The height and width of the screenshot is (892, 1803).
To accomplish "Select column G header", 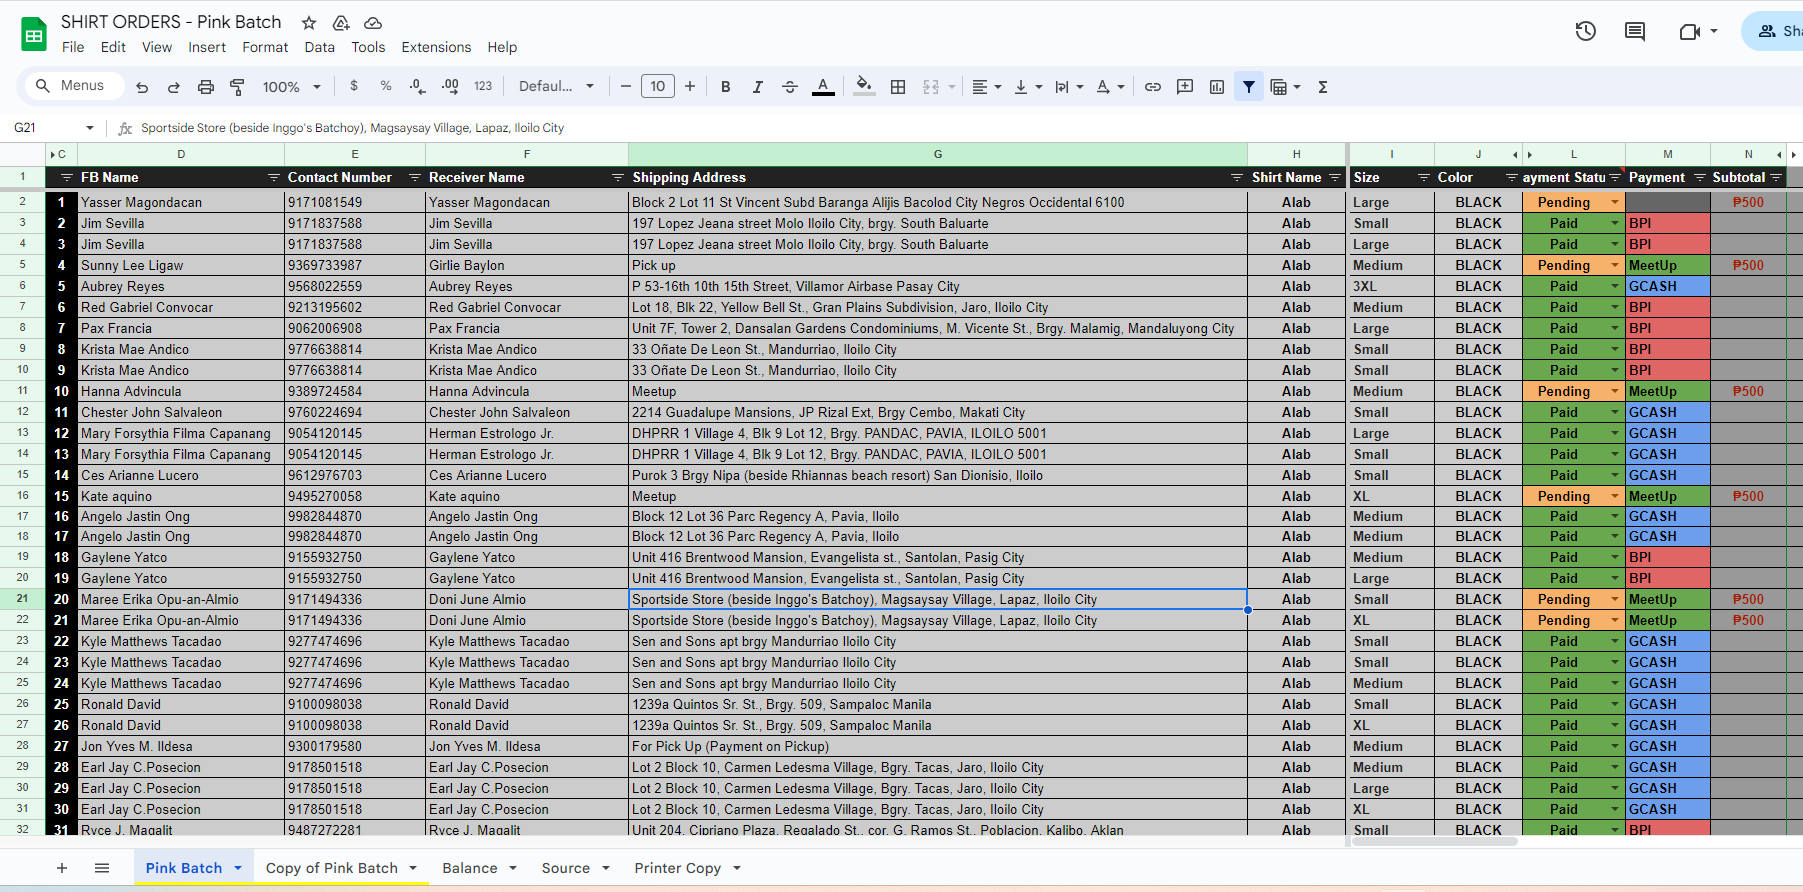I will coord(938,154).
